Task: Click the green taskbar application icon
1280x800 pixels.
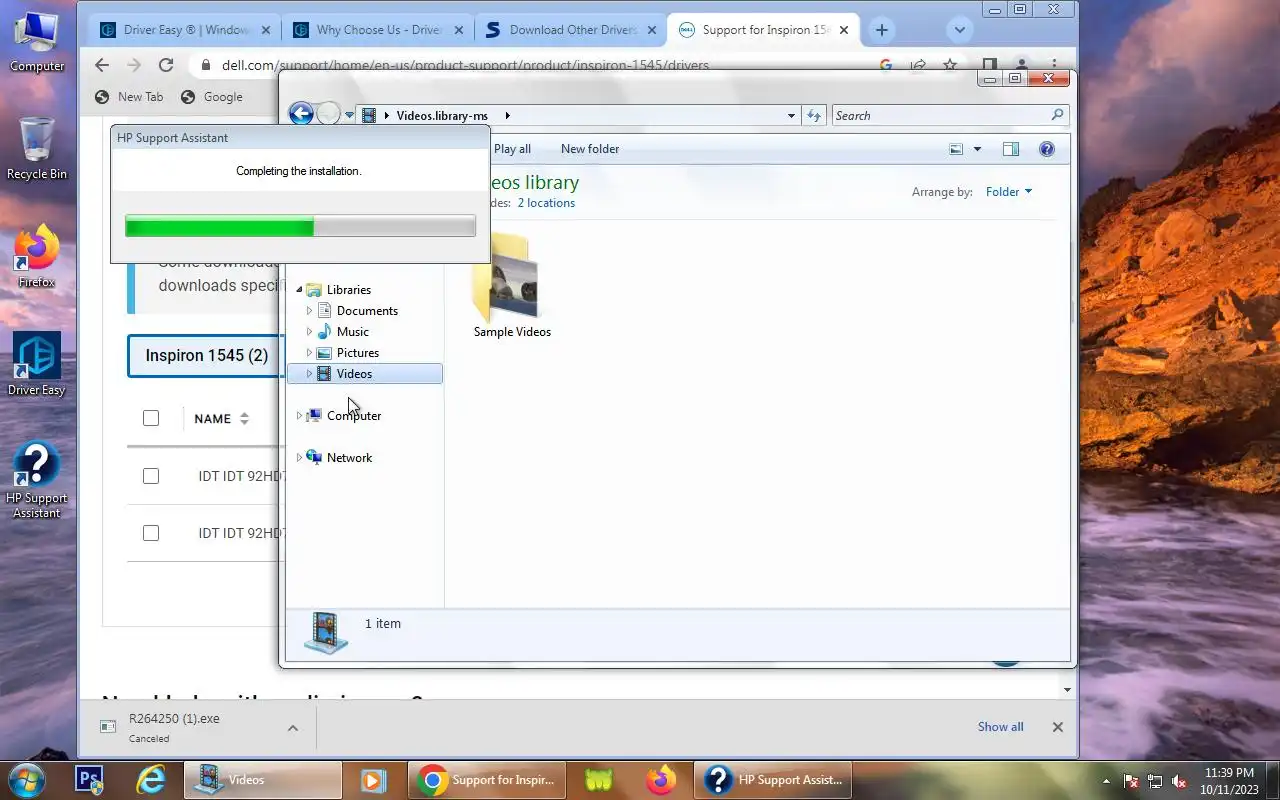Action: [x=599, y=779]
